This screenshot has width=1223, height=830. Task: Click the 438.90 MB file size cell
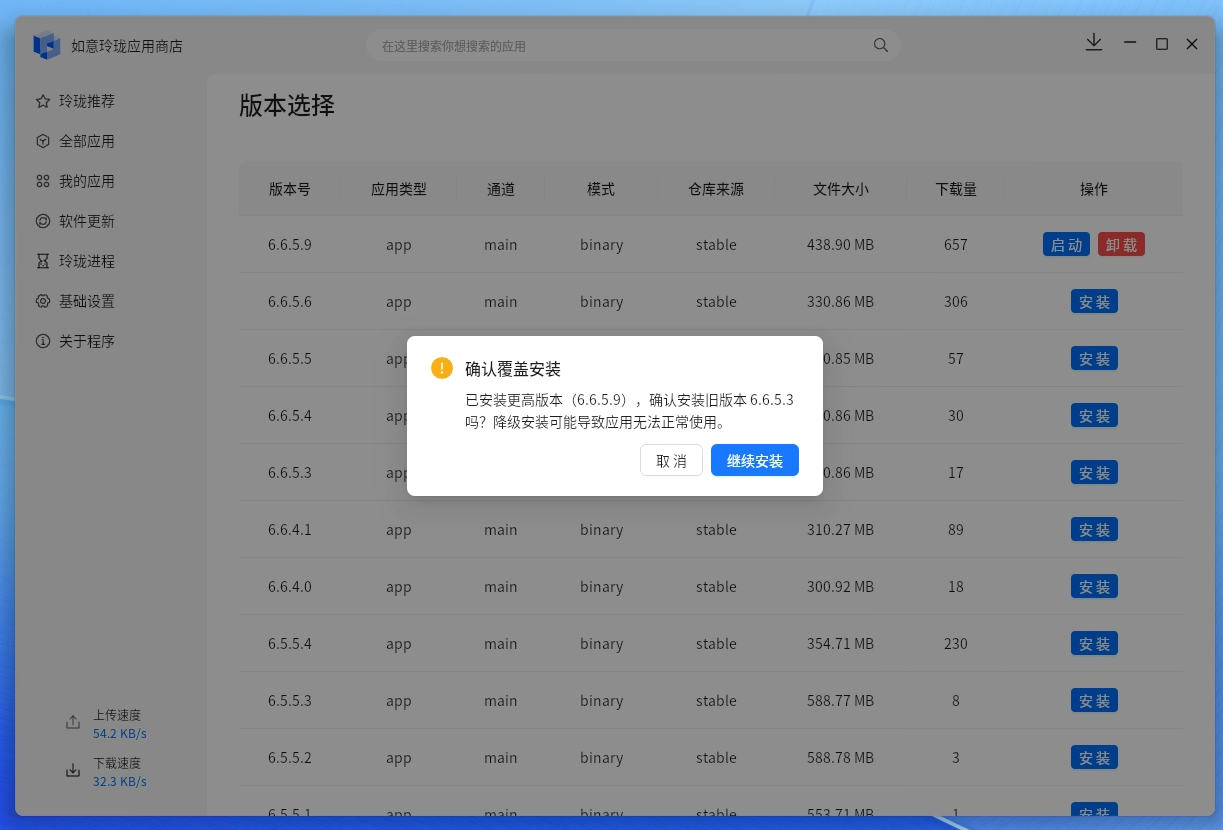point(841,245)
